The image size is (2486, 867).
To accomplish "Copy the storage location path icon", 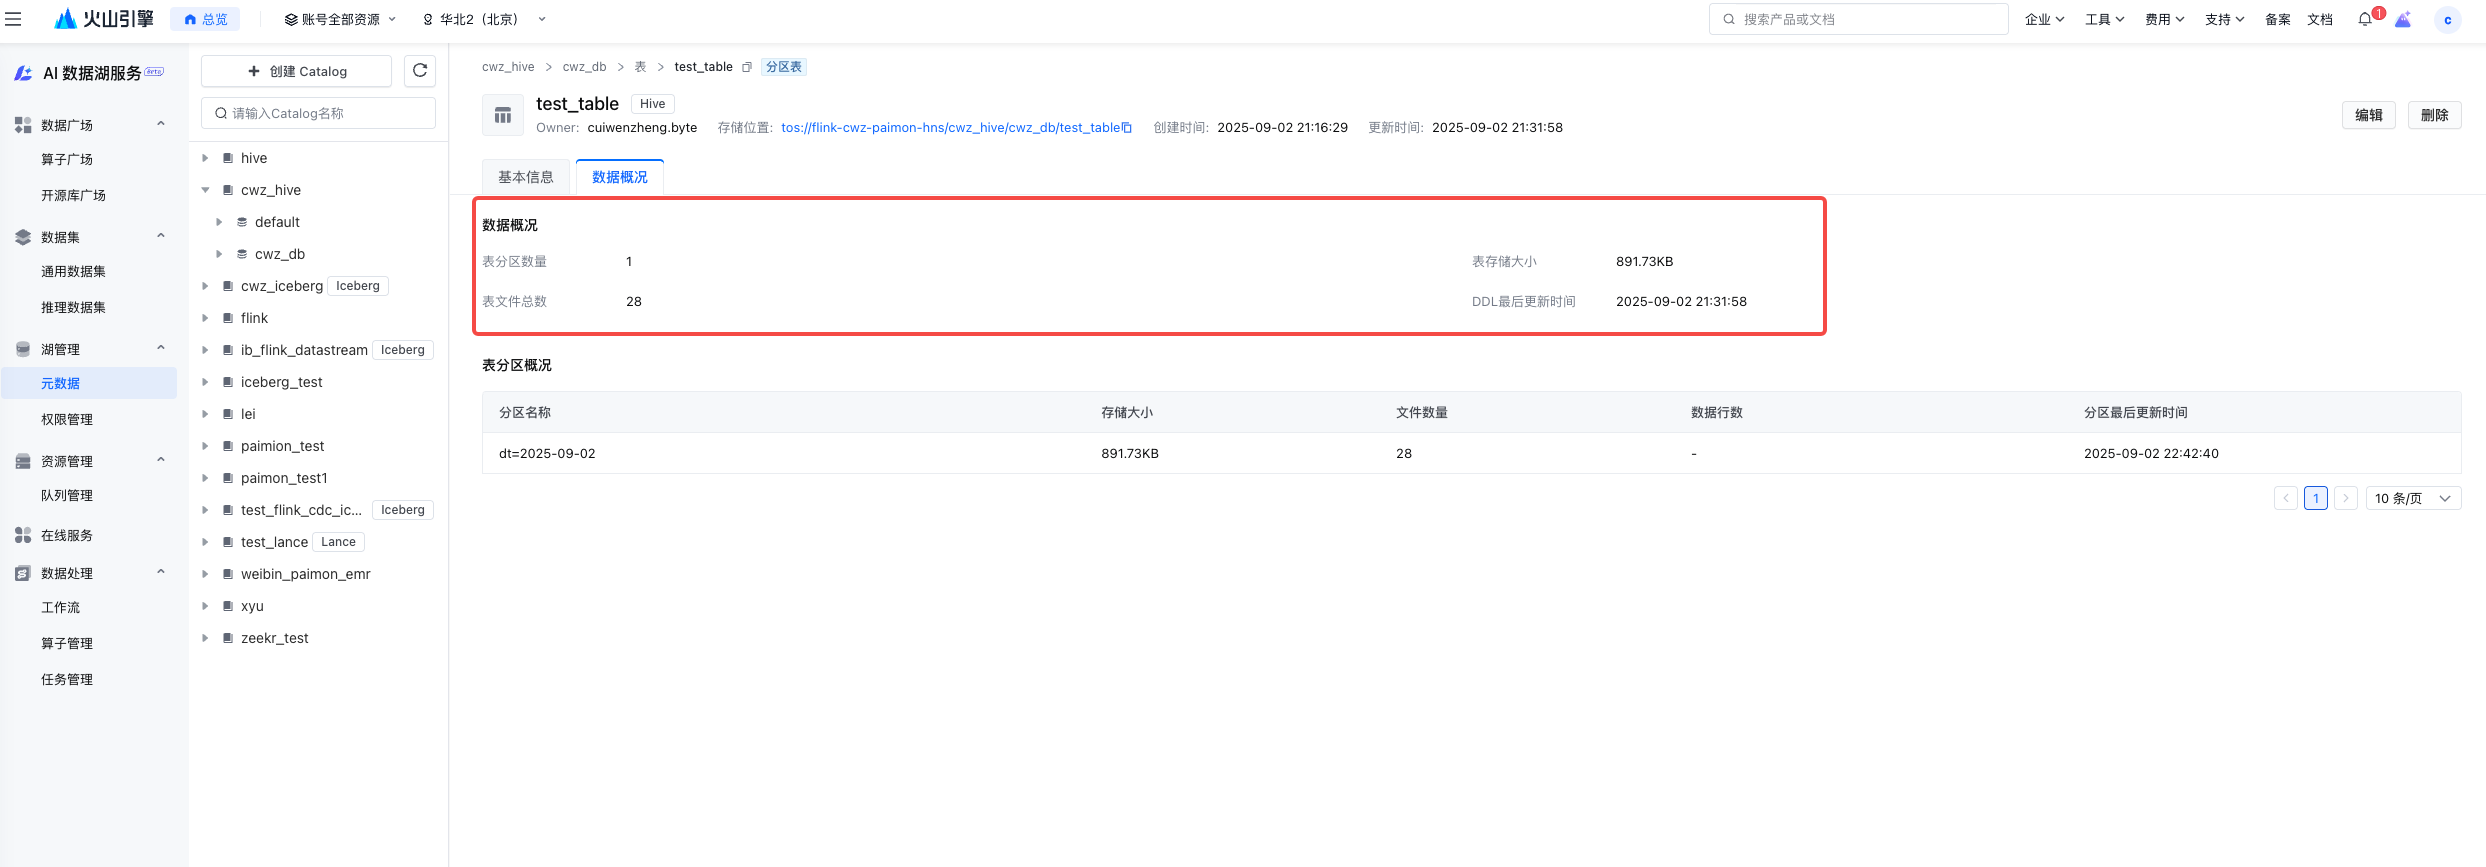I will [1127, 128].
